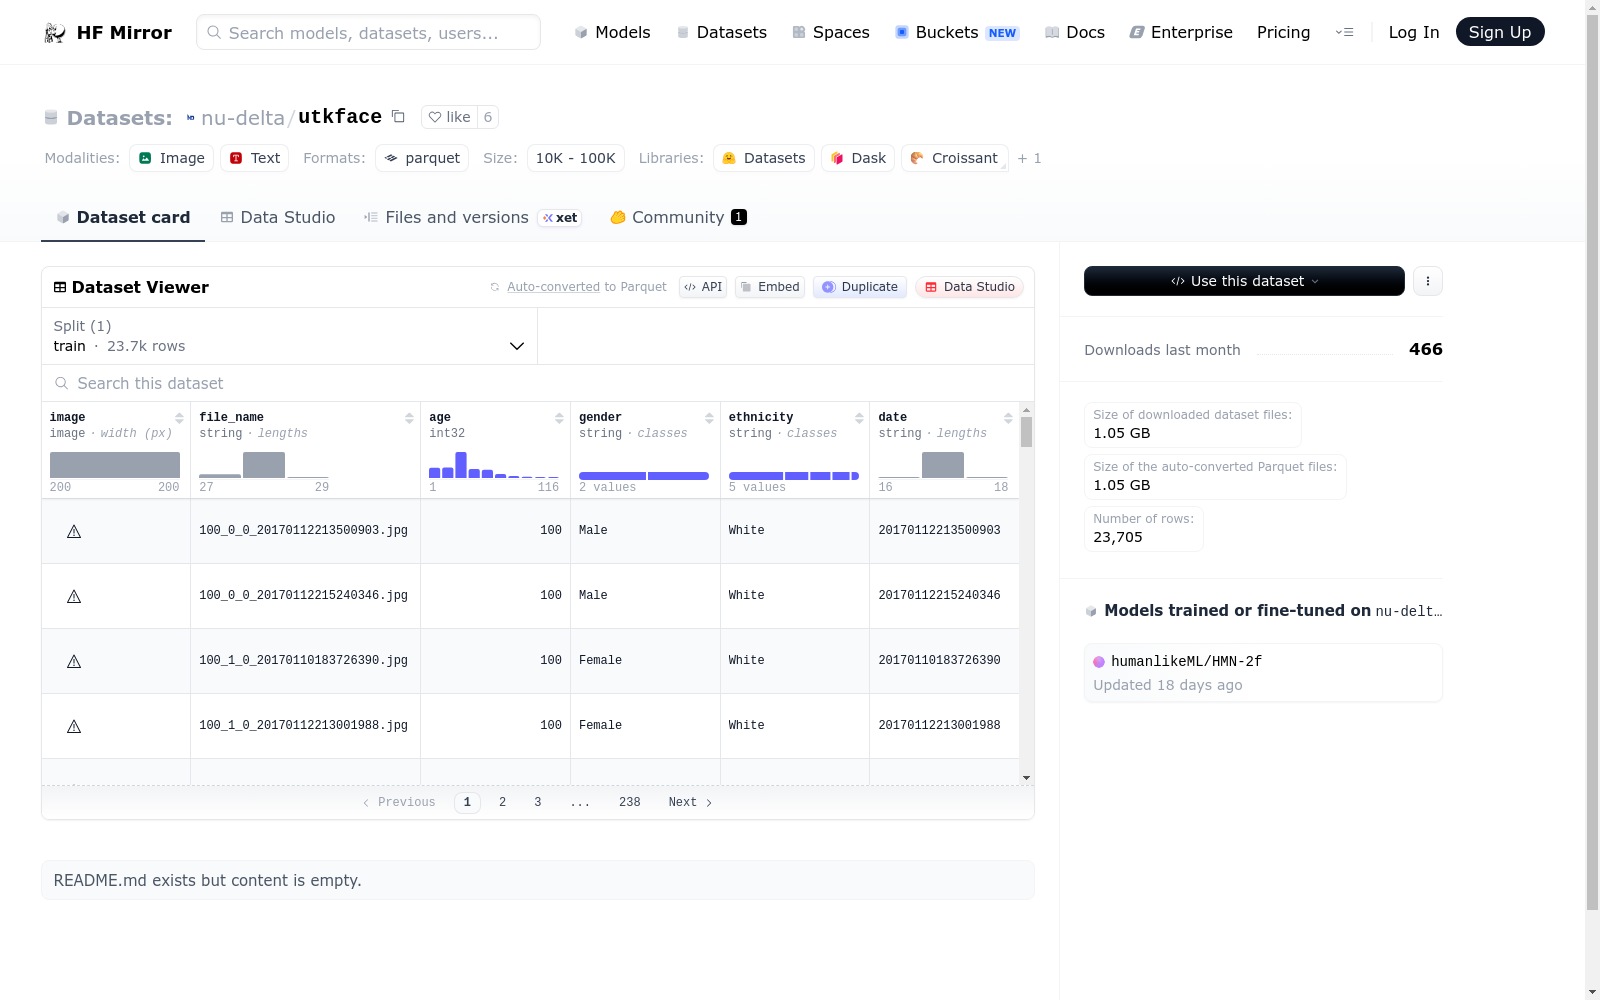Duplicate this dataset

click(x=860, y=287)
